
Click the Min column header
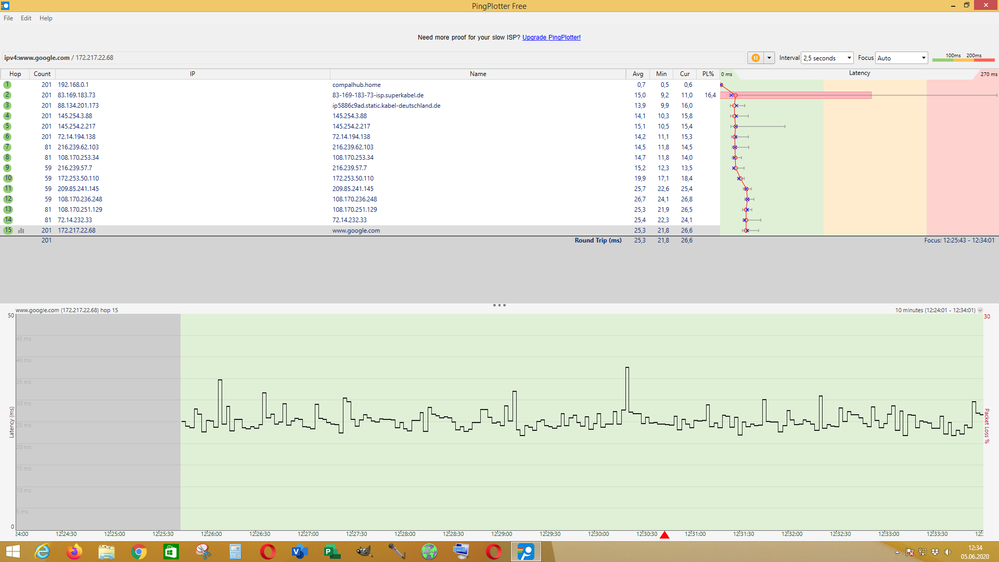point(661,74)
